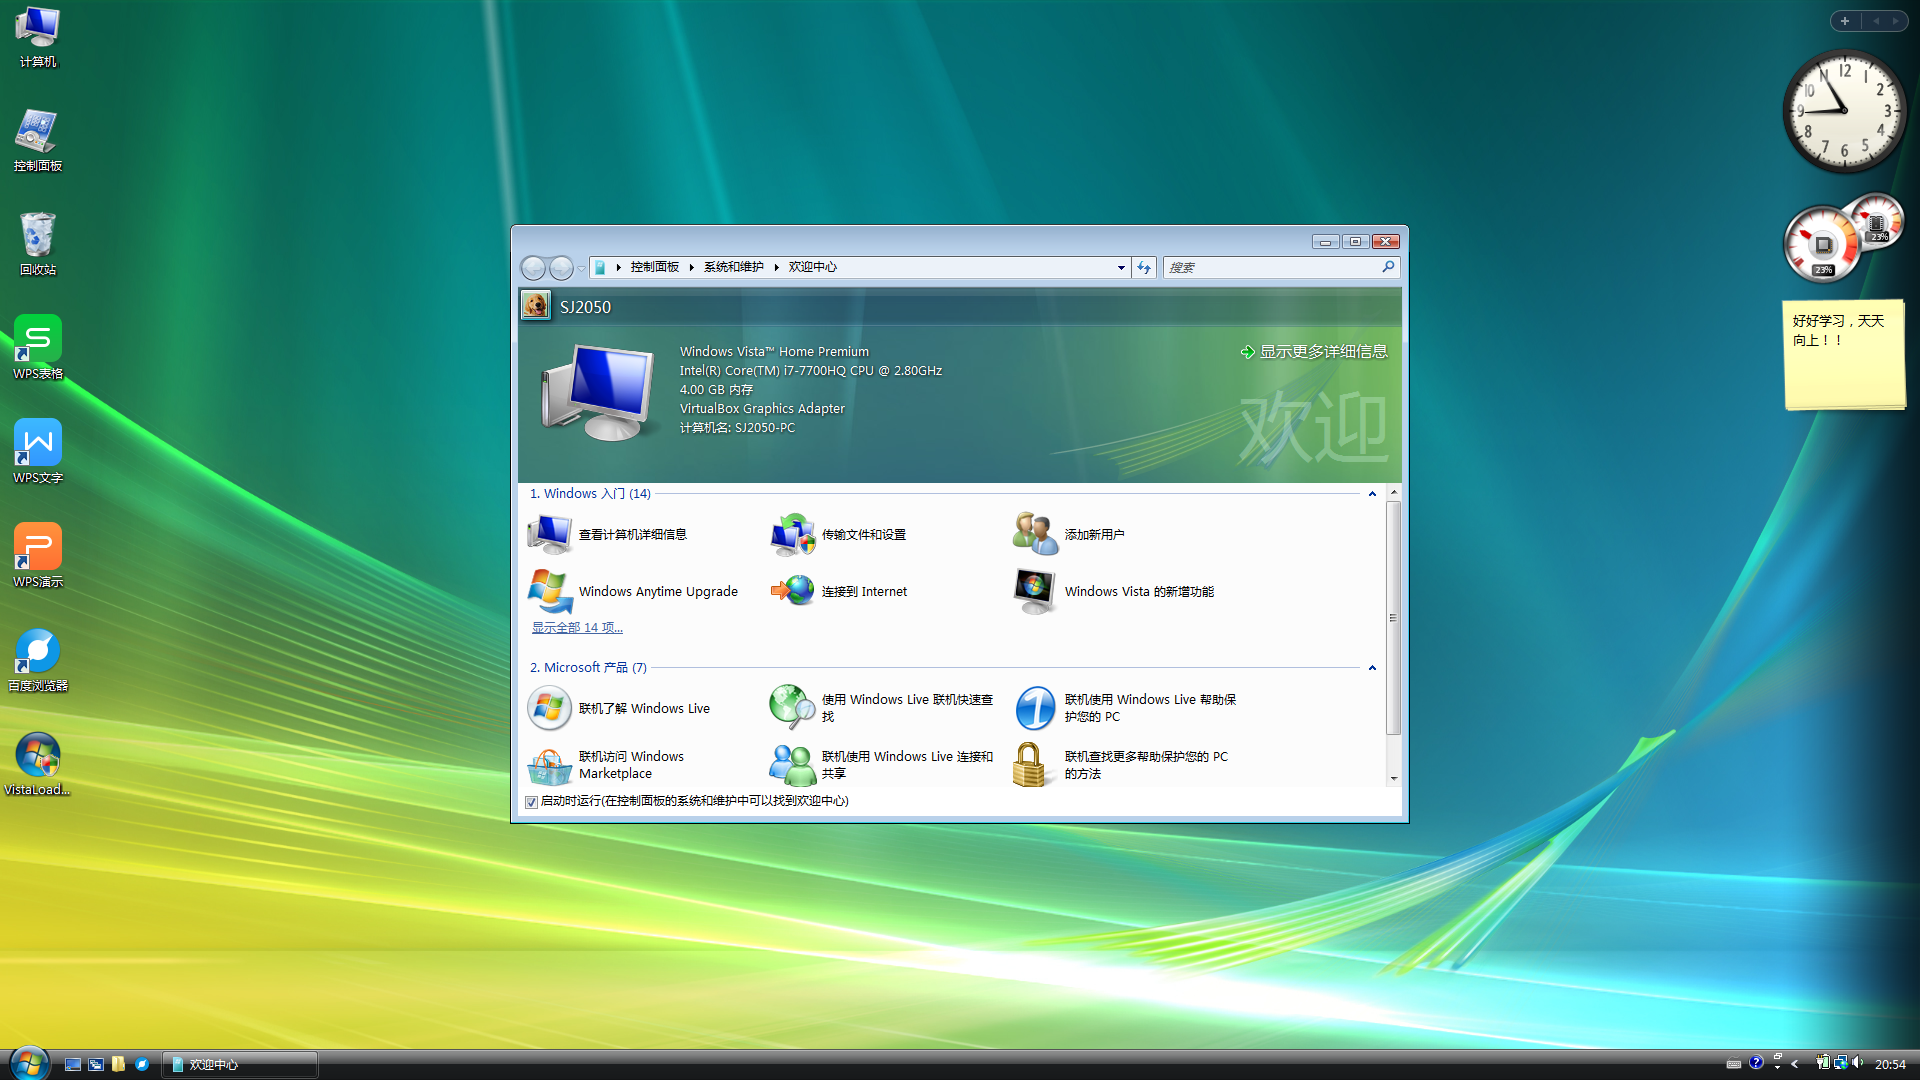Open the address bar history dropdown
Screen dimensions: 1920x1080
click(1121, 268)
